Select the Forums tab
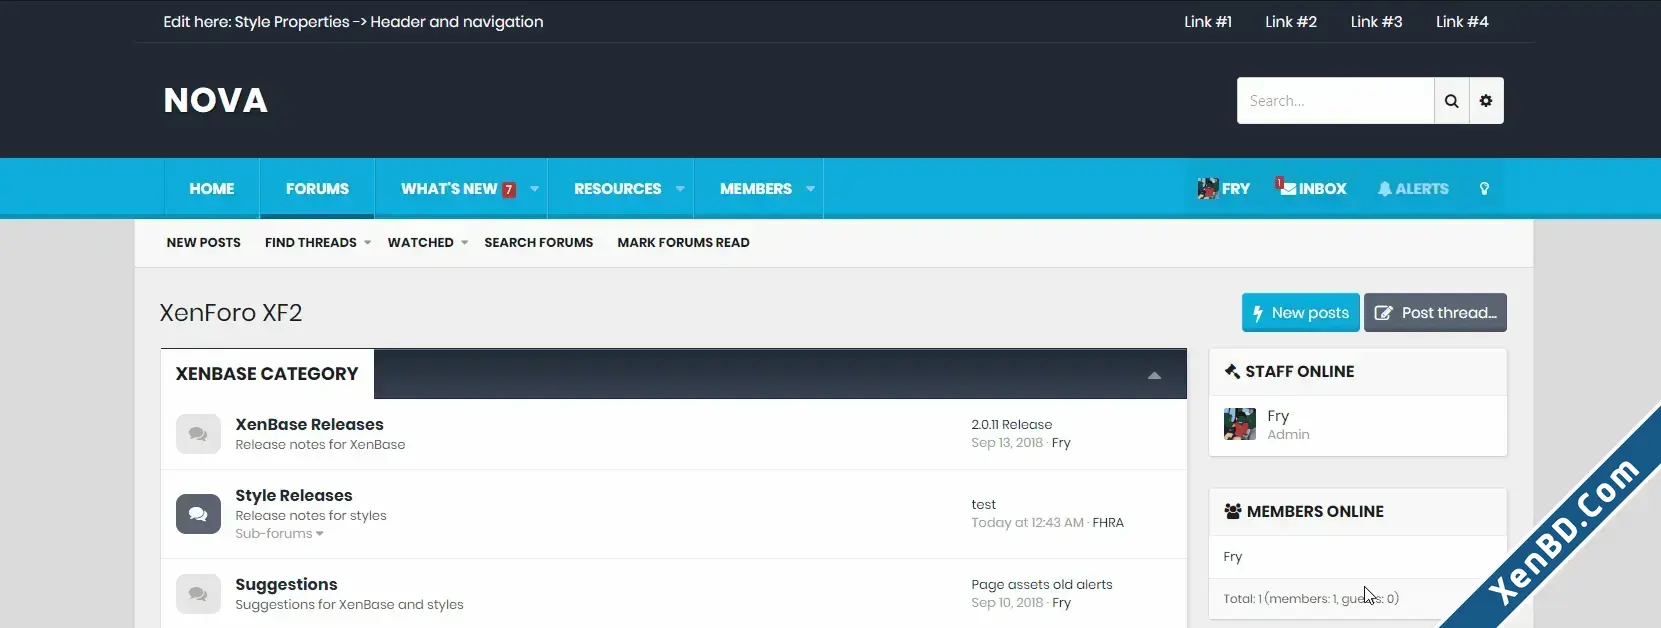The height and width of the screenshot is (628, 1661). pos(317,189)
